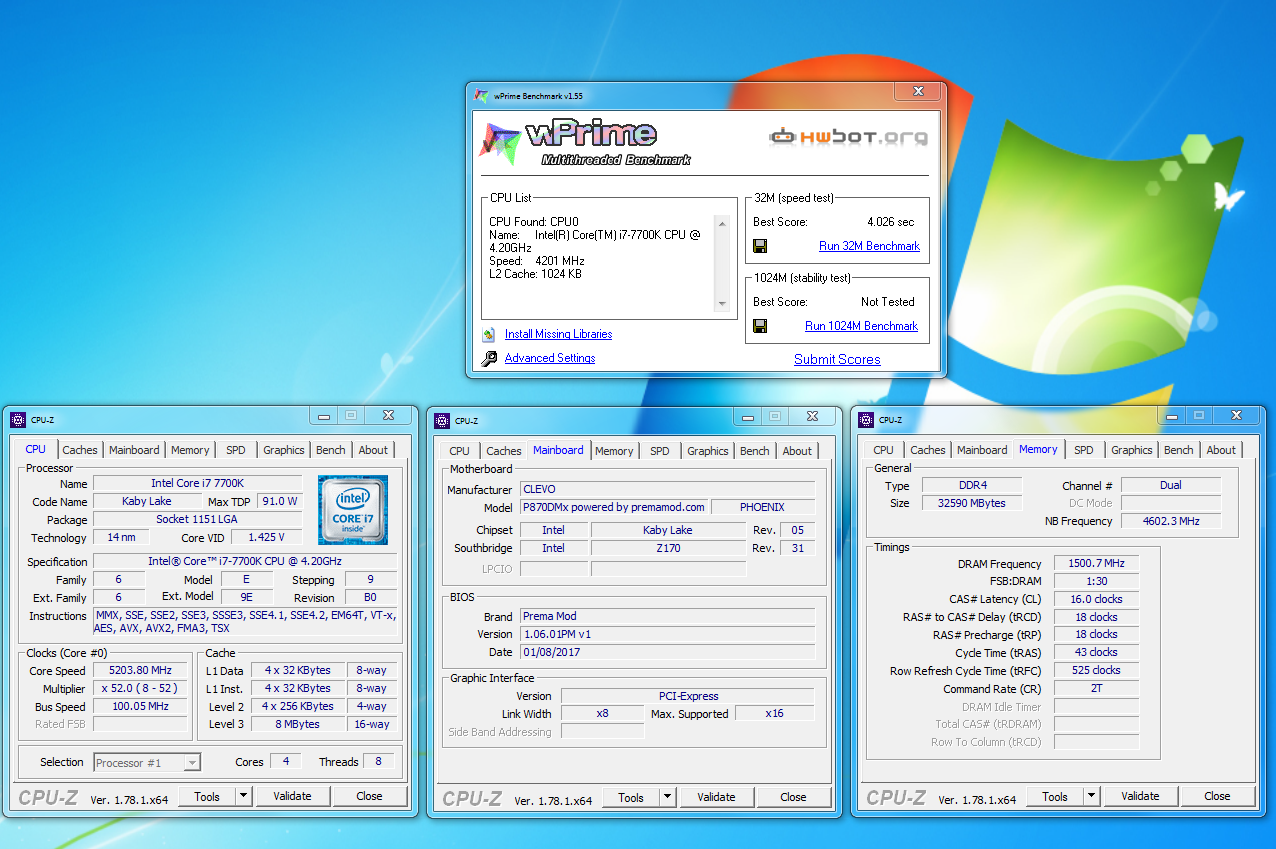Select the Core Speed value 5203.80 MHz
The width and height of the screenshot is (1276, 849).
(x=140, y=670)
